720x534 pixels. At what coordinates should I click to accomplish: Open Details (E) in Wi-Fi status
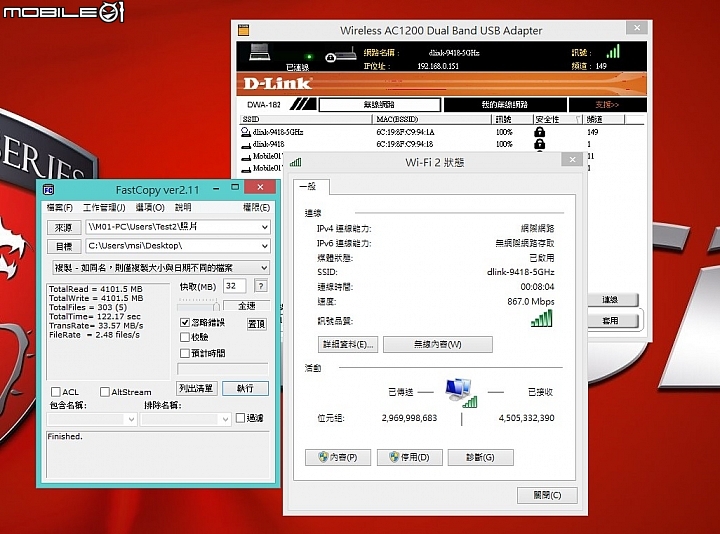pyautogui.click(x=348, y=344)
